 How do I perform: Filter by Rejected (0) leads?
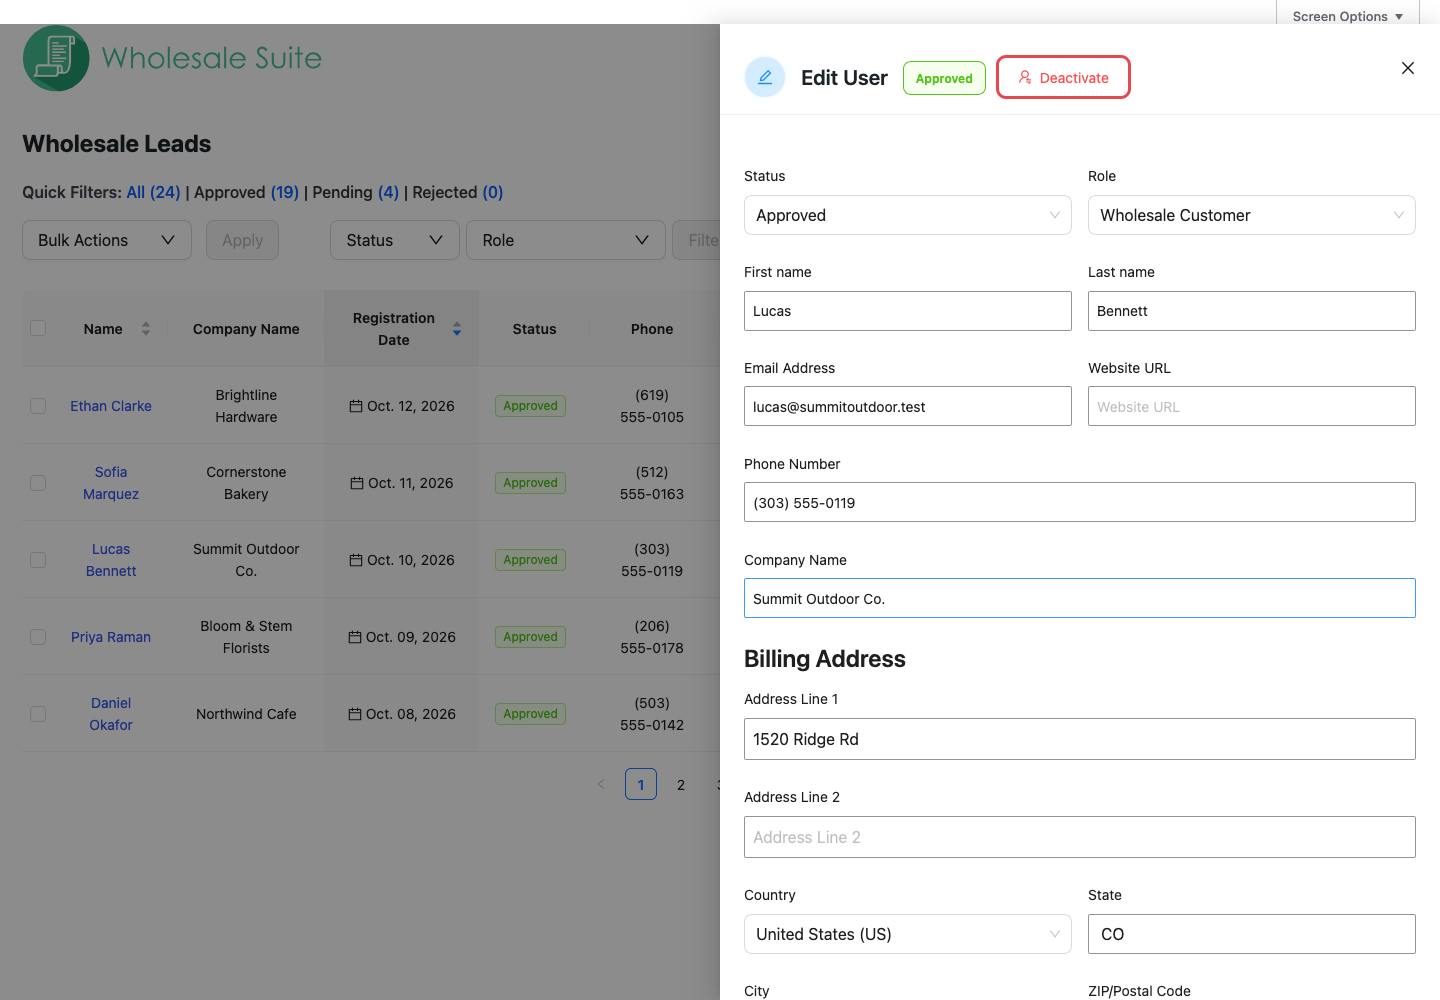click(x=458, y=192)
